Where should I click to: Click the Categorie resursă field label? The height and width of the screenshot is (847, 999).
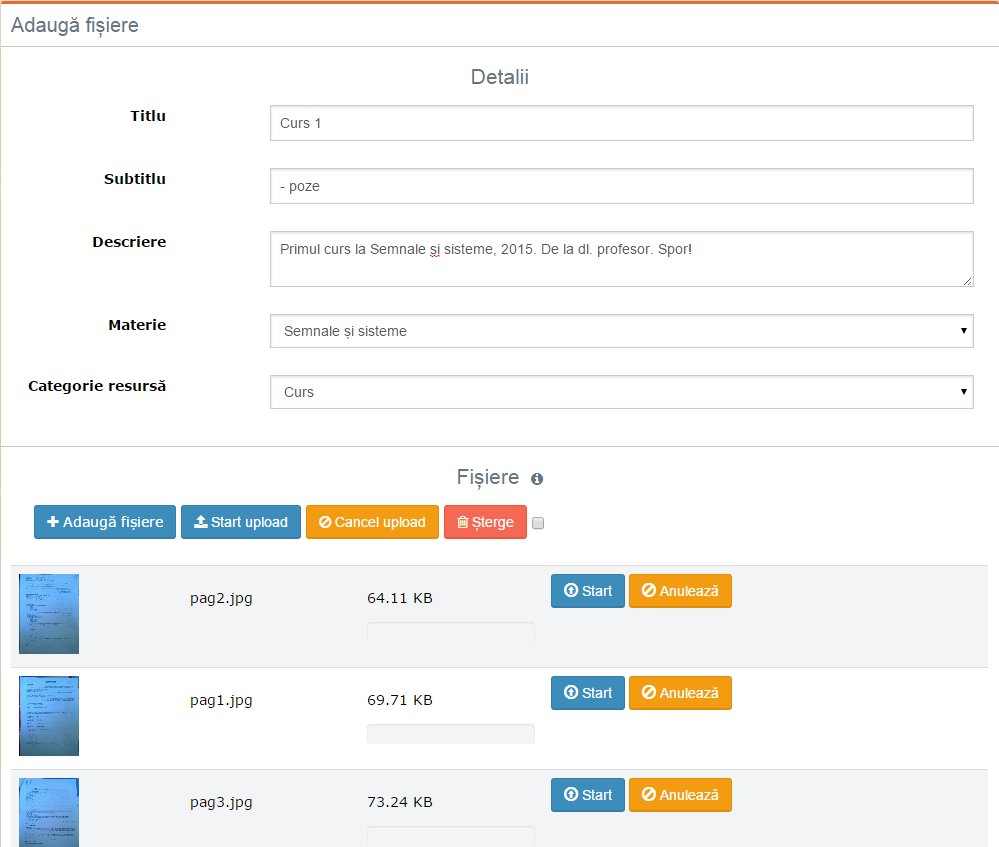click(x=97, y=386)
